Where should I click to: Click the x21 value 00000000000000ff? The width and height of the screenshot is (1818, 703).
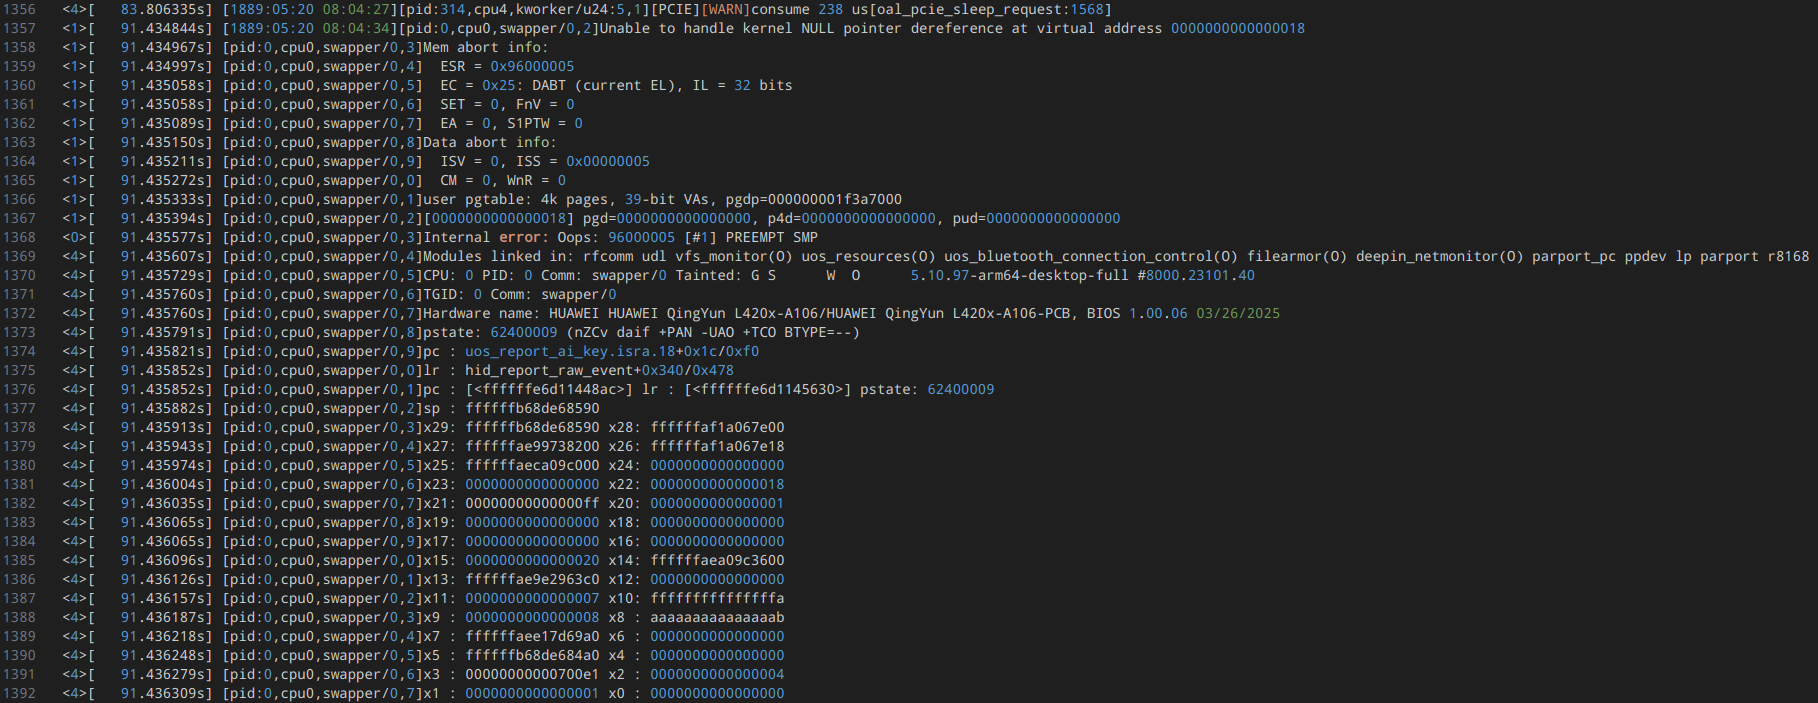(x=532, y=503)
